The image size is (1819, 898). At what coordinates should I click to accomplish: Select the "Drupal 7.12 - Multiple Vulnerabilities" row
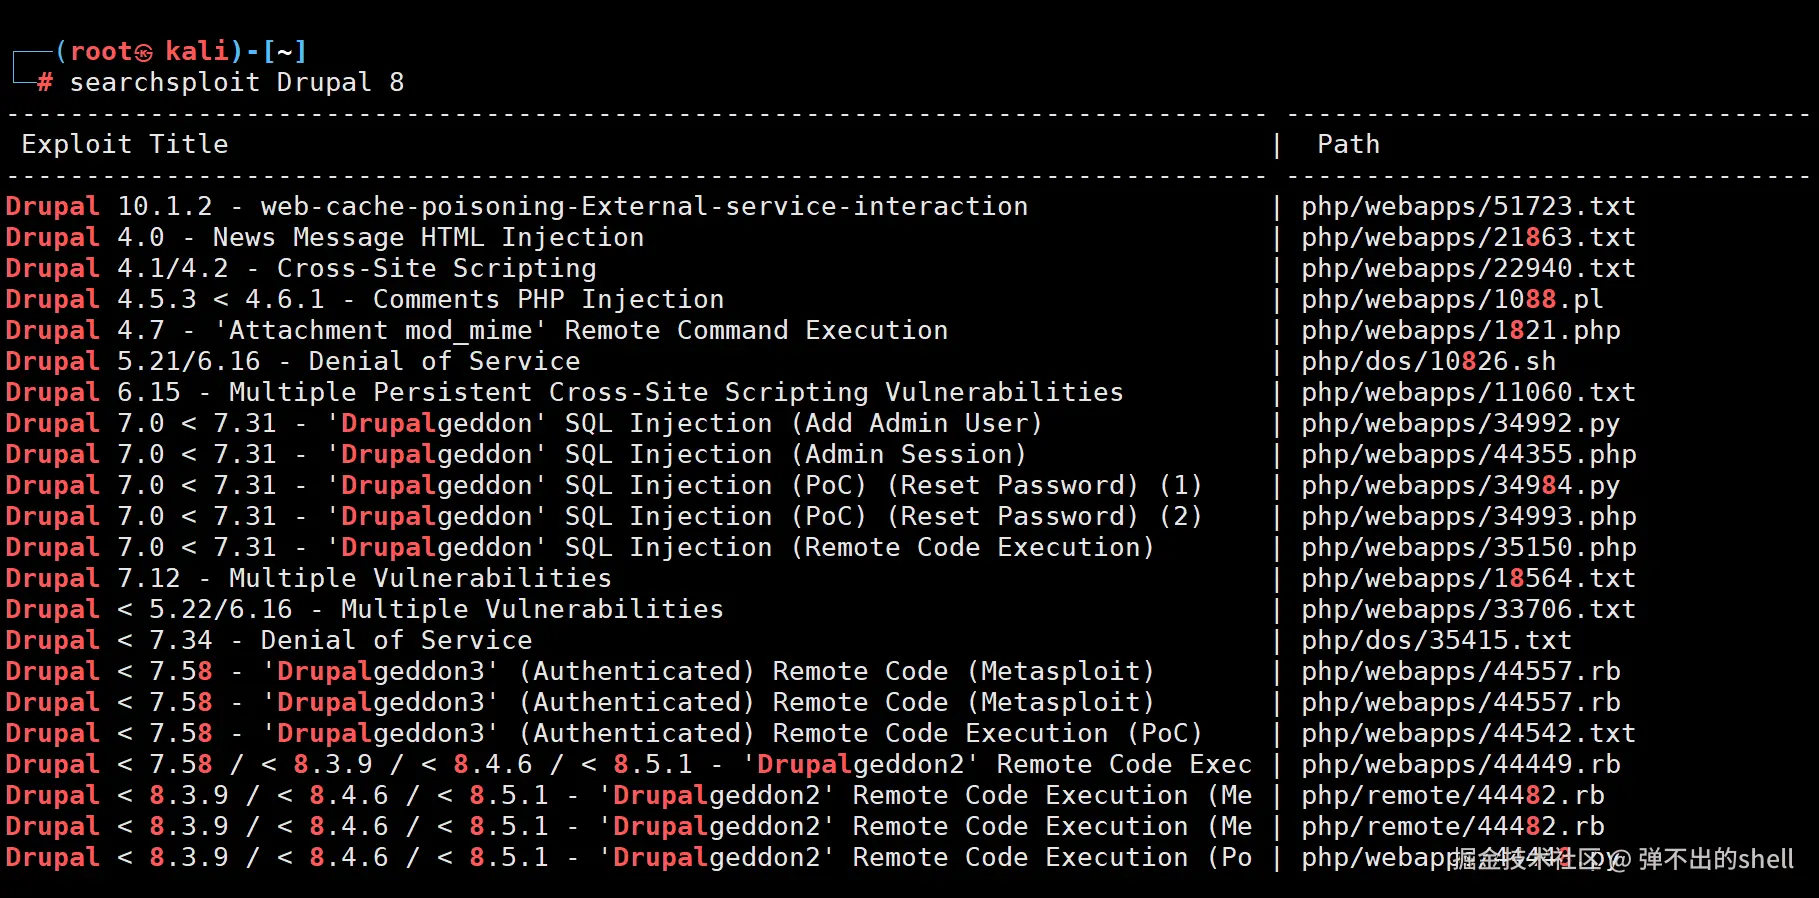coord(308,579)
